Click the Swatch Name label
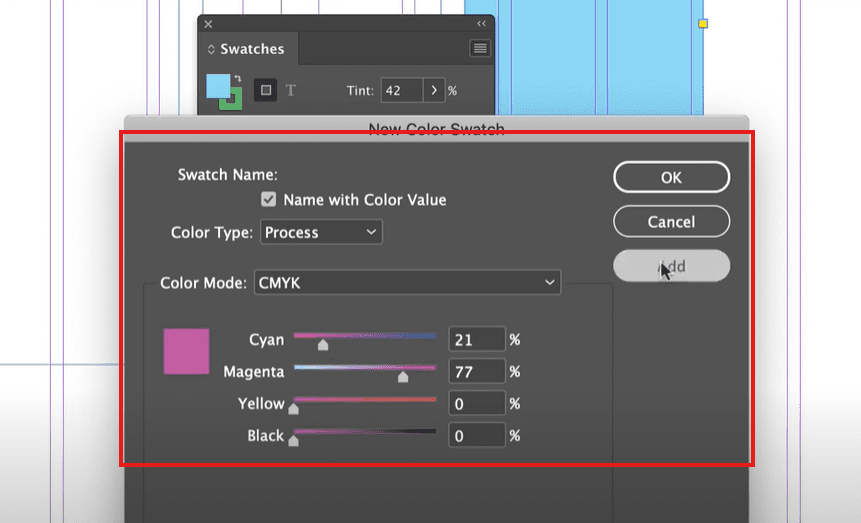861x523 pixels. click(x=227, y=175)
